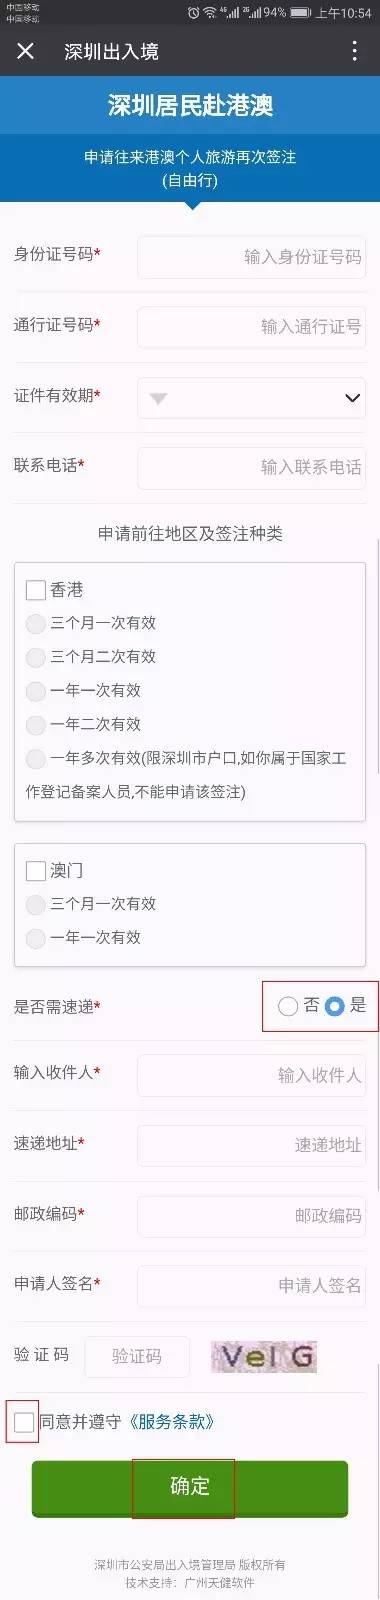Focus the 身份证号码 input field
This screenshot has width=380, height=1600.
tap(251, 257)
